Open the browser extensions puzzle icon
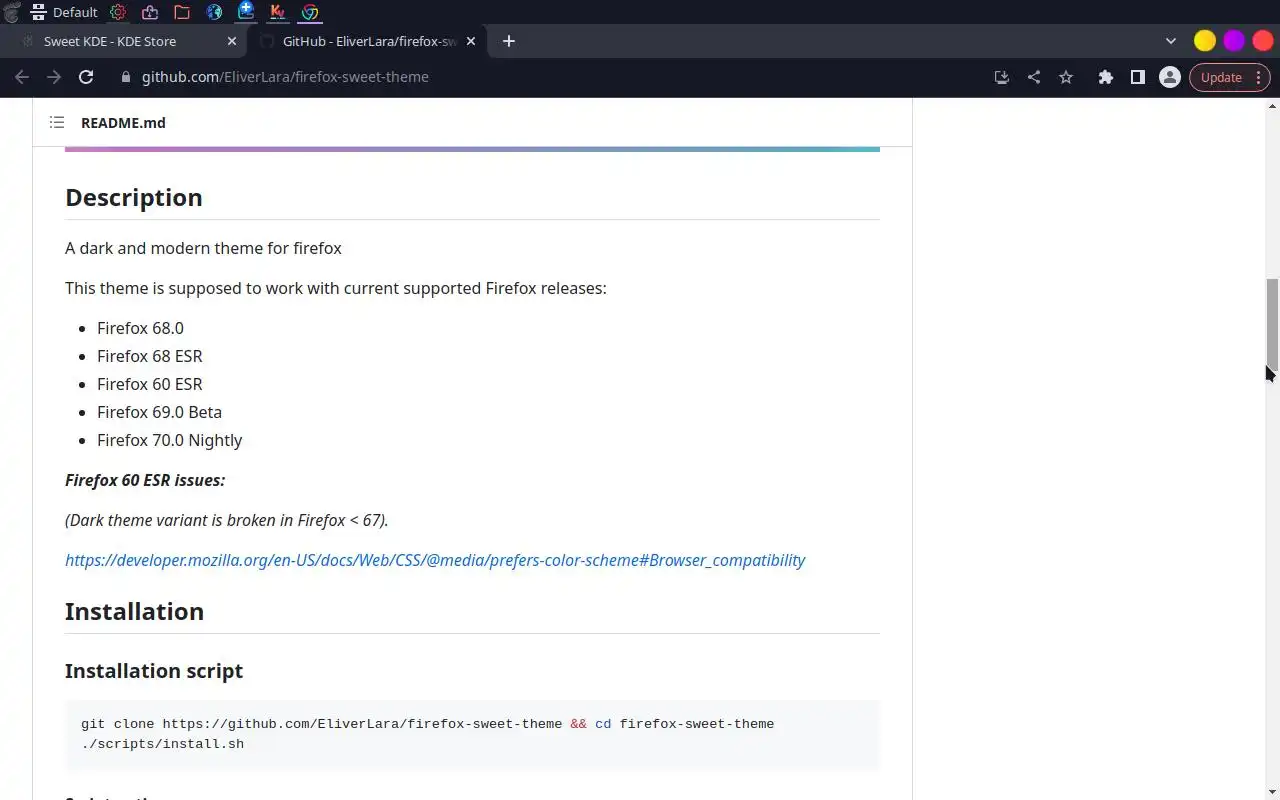This screenshot has height=800, width=1280. (x=1105, y=77)
